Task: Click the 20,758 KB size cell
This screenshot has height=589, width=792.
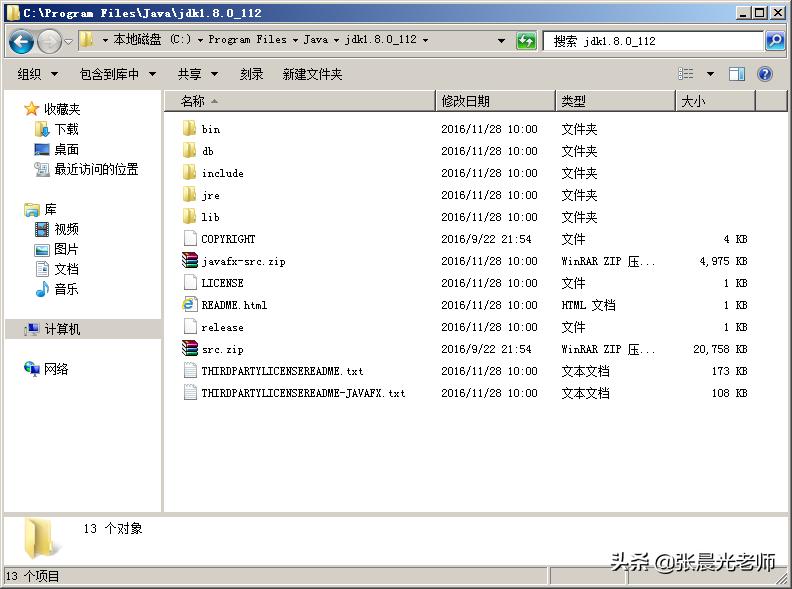Action: click(x=720, y=349)
